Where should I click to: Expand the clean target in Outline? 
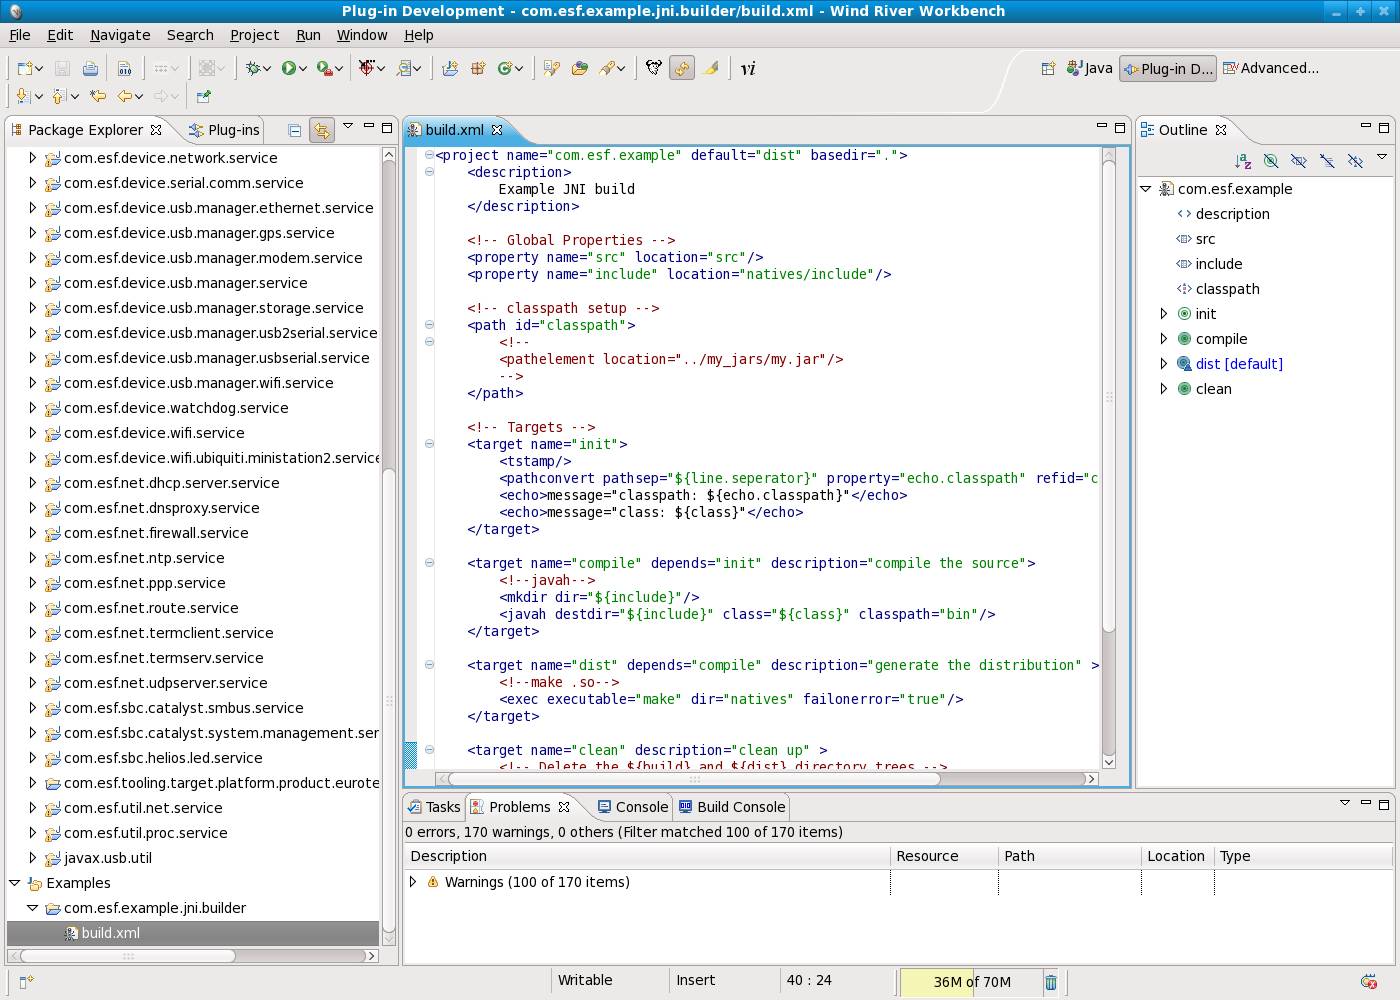click(x=1164, y=389)
